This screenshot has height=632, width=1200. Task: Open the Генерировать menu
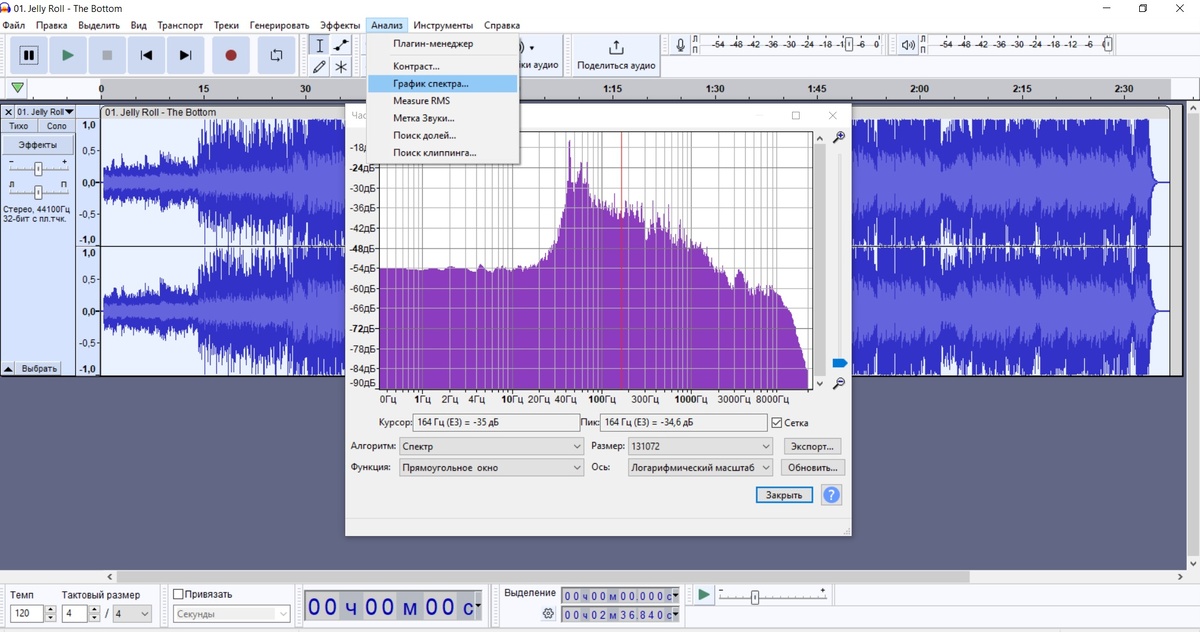tap(280, 25)
